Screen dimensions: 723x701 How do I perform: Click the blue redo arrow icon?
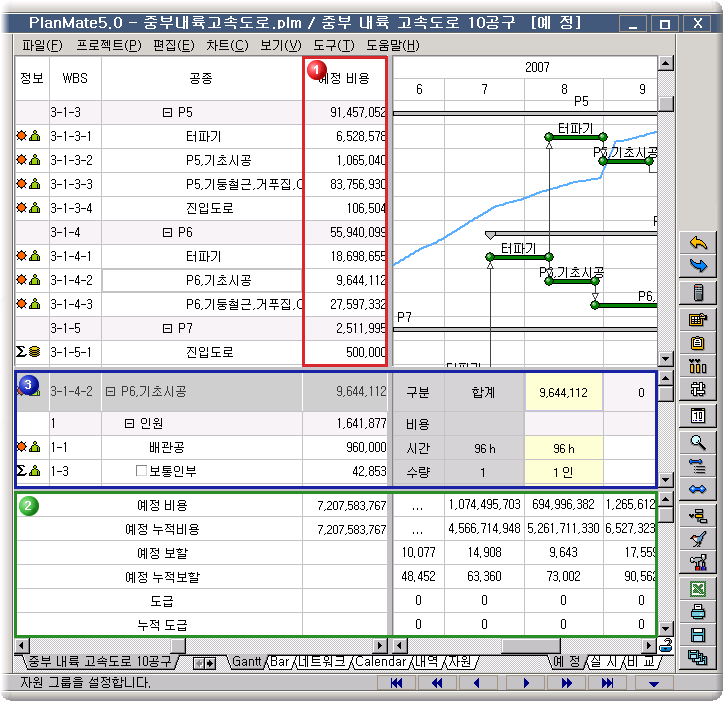698,266
